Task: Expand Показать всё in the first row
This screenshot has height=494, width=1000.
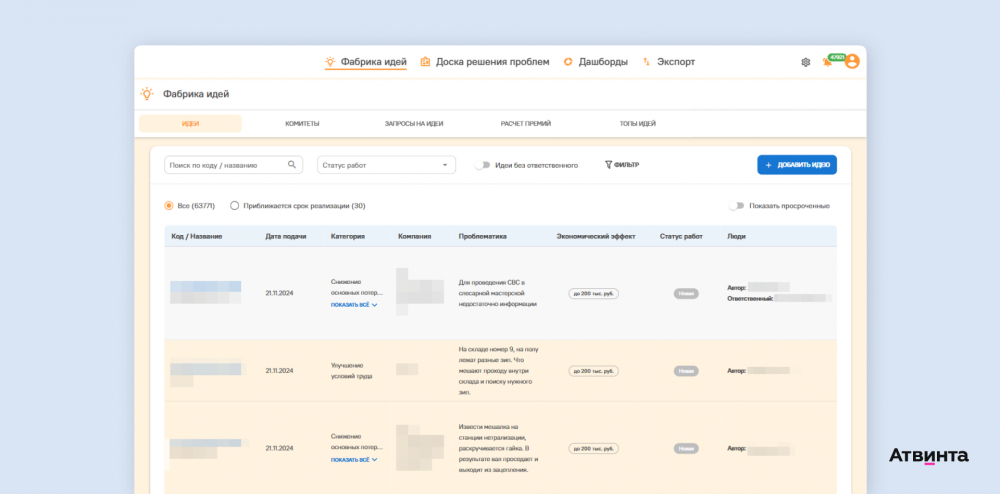Action: click(354, 304)
